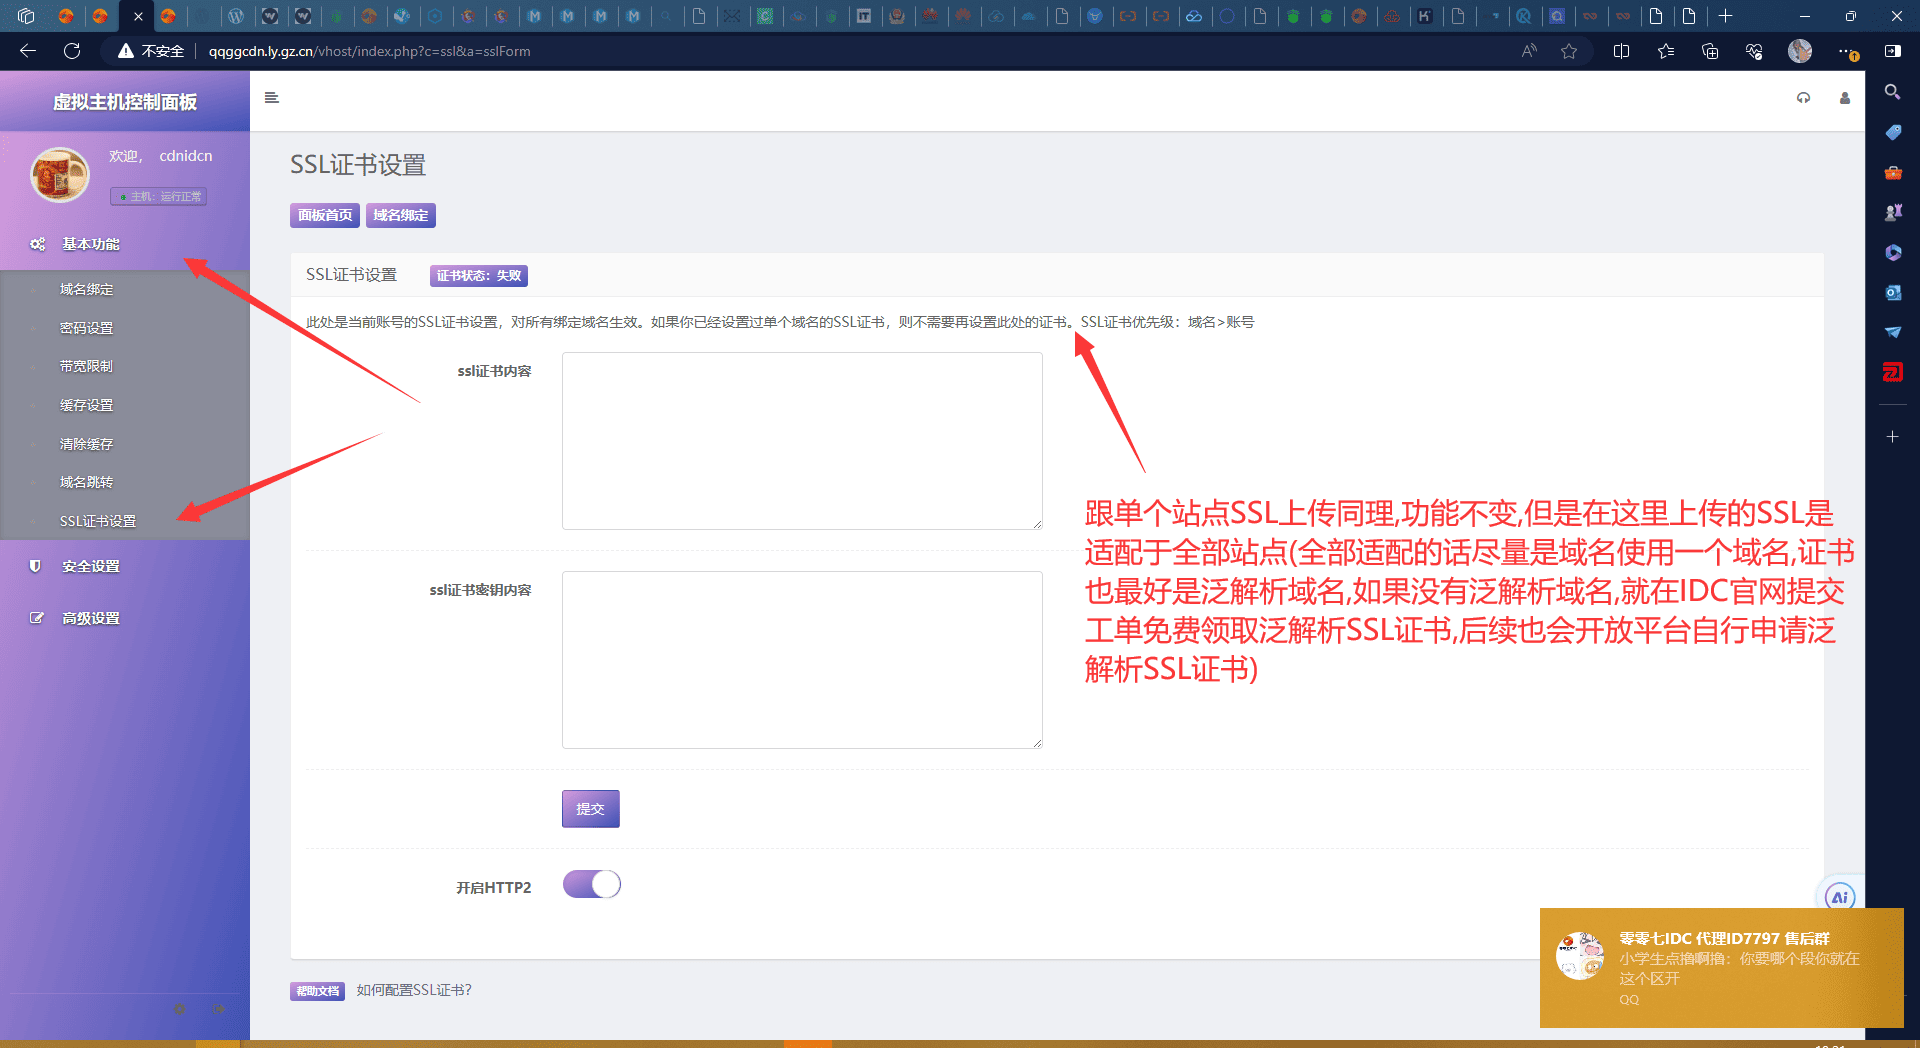Click the 面板首页 button
The width and height of the screenshot is (1920, 1048).
(x=324, y=215)
